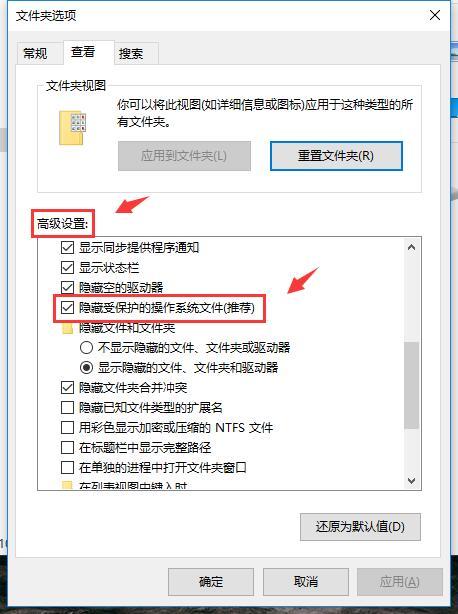Select 显示隐藏的文件、文件夹和驱动器 radio option
This screenshot has width=458, height=614.
point(86,367)
